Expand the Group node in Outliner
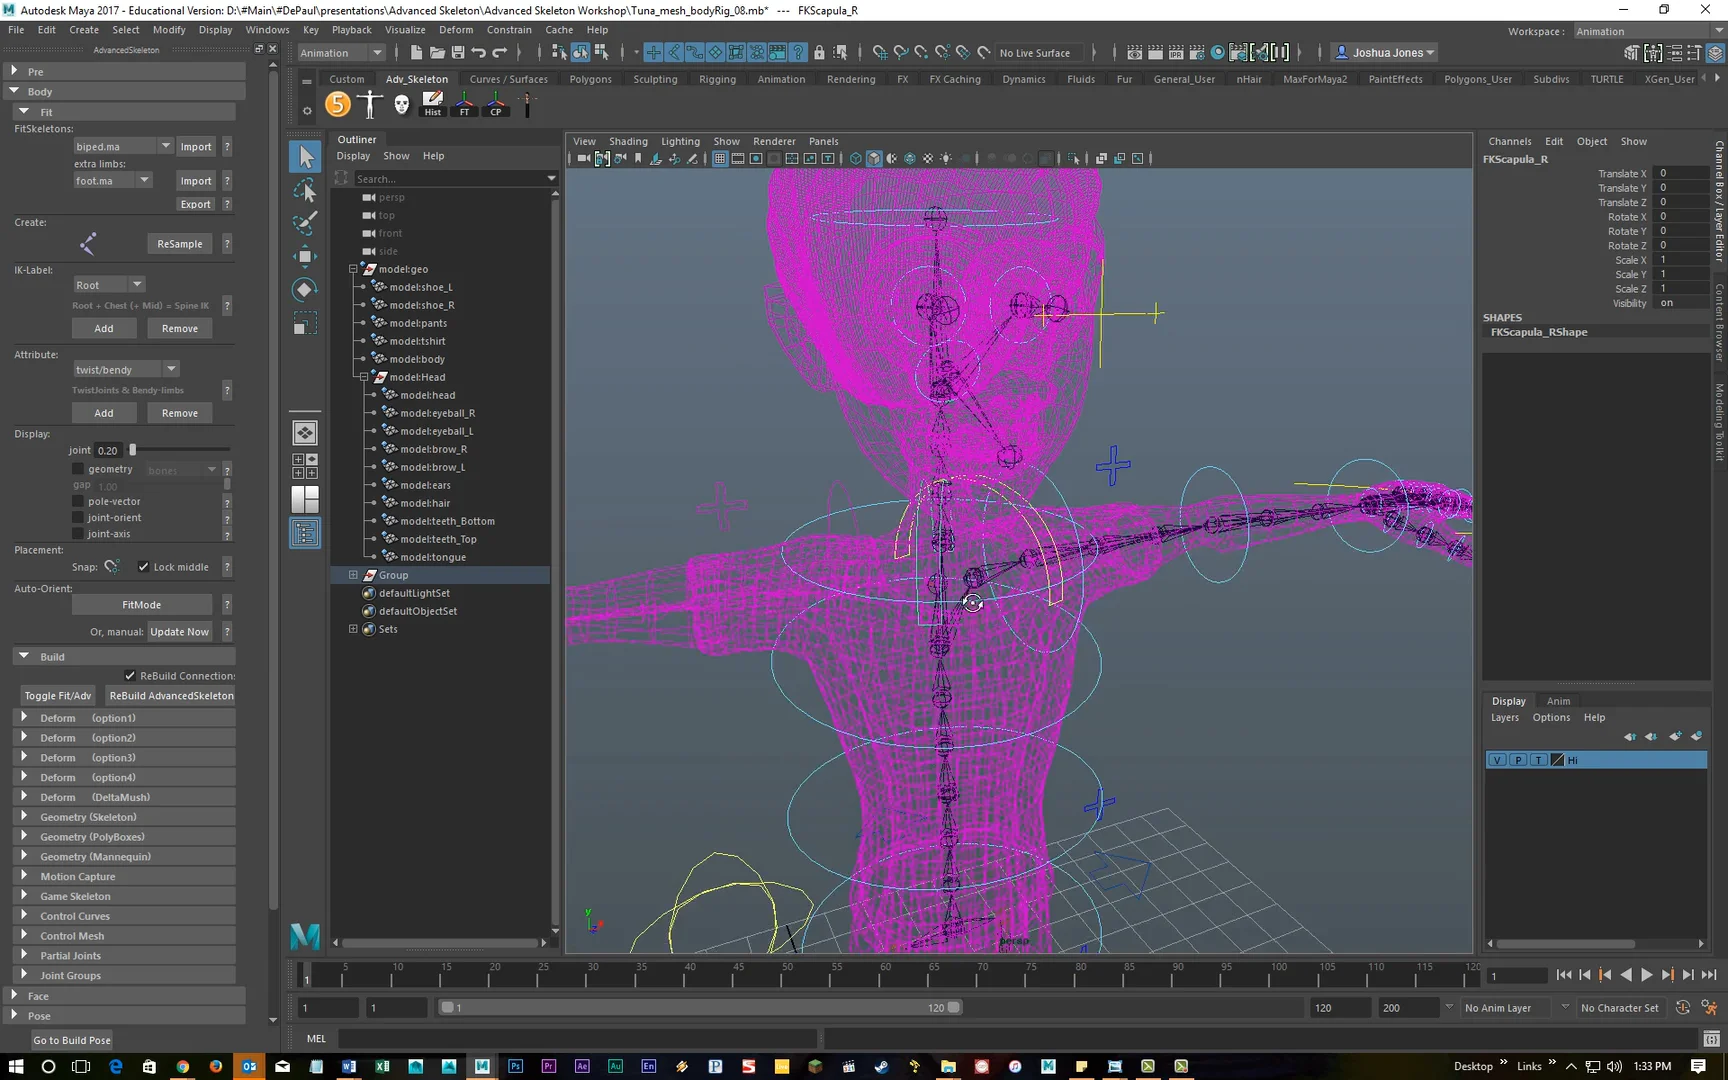 point(353,574)
